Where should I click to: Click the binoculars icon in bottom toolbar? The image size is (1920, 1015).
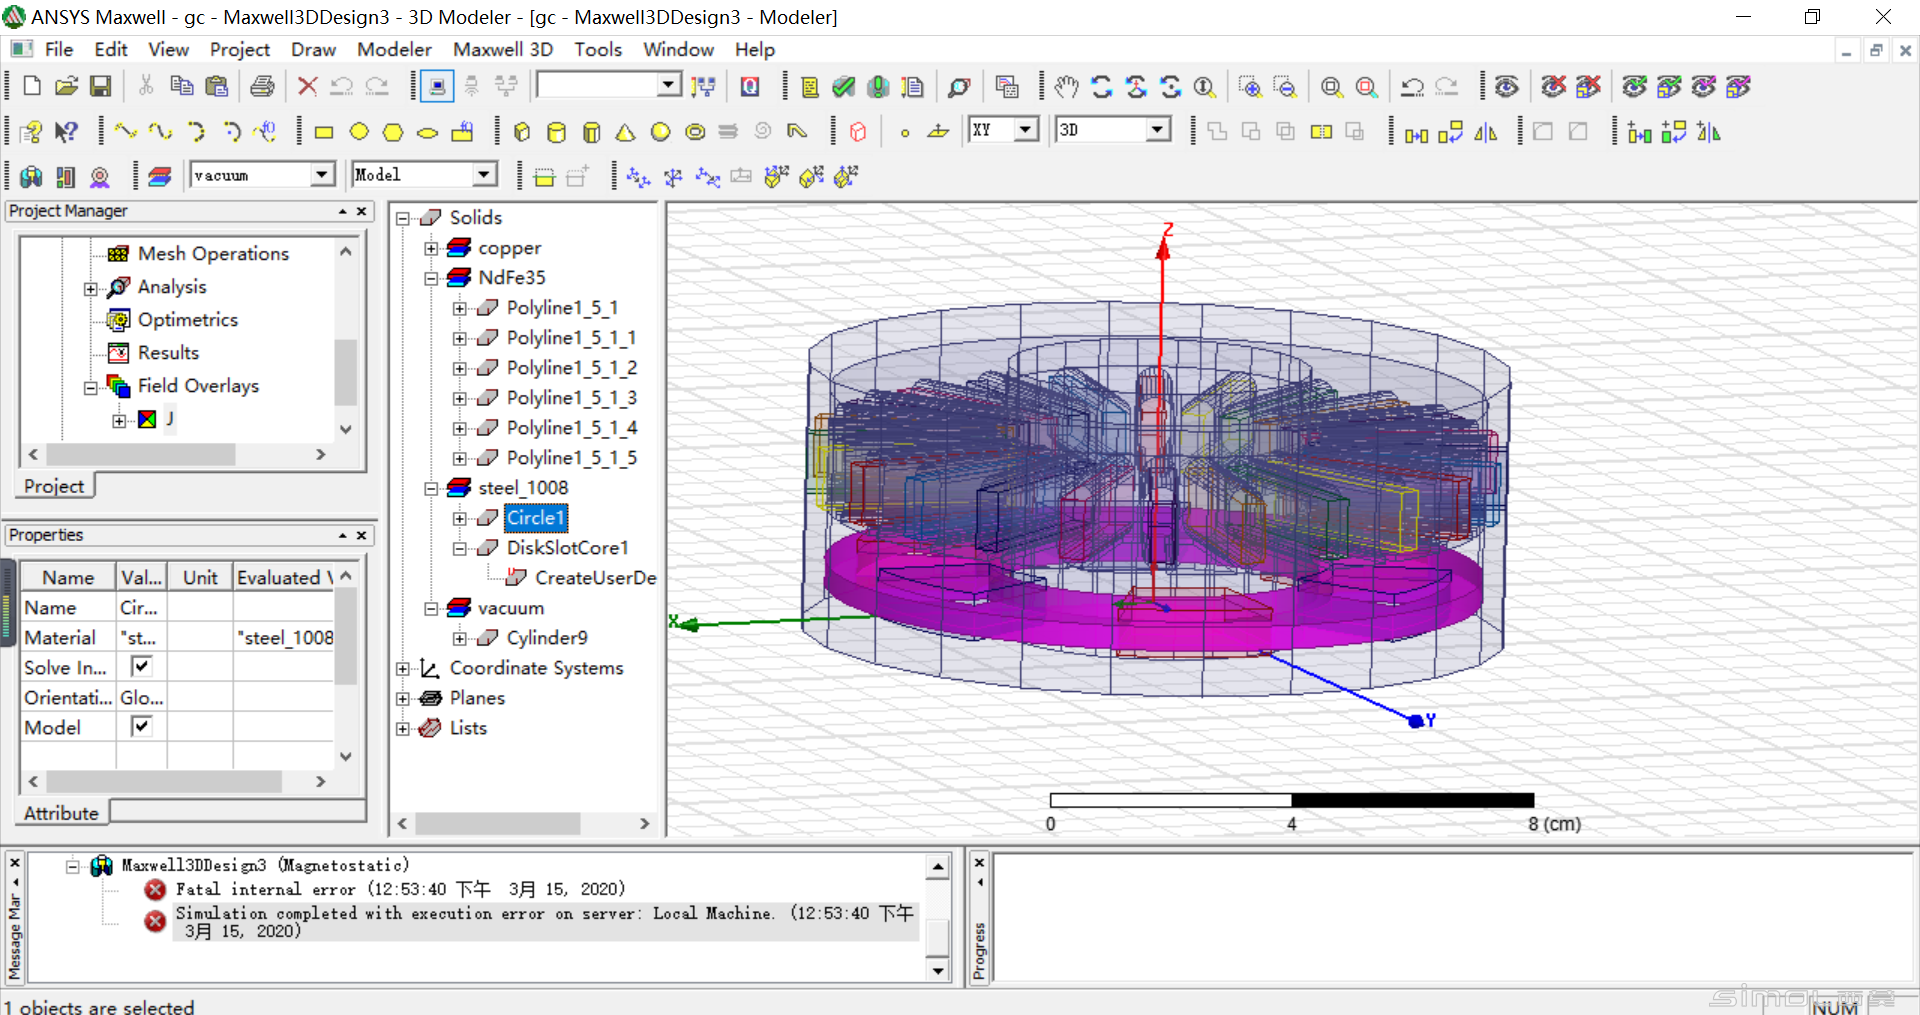[x=31, y=176]
